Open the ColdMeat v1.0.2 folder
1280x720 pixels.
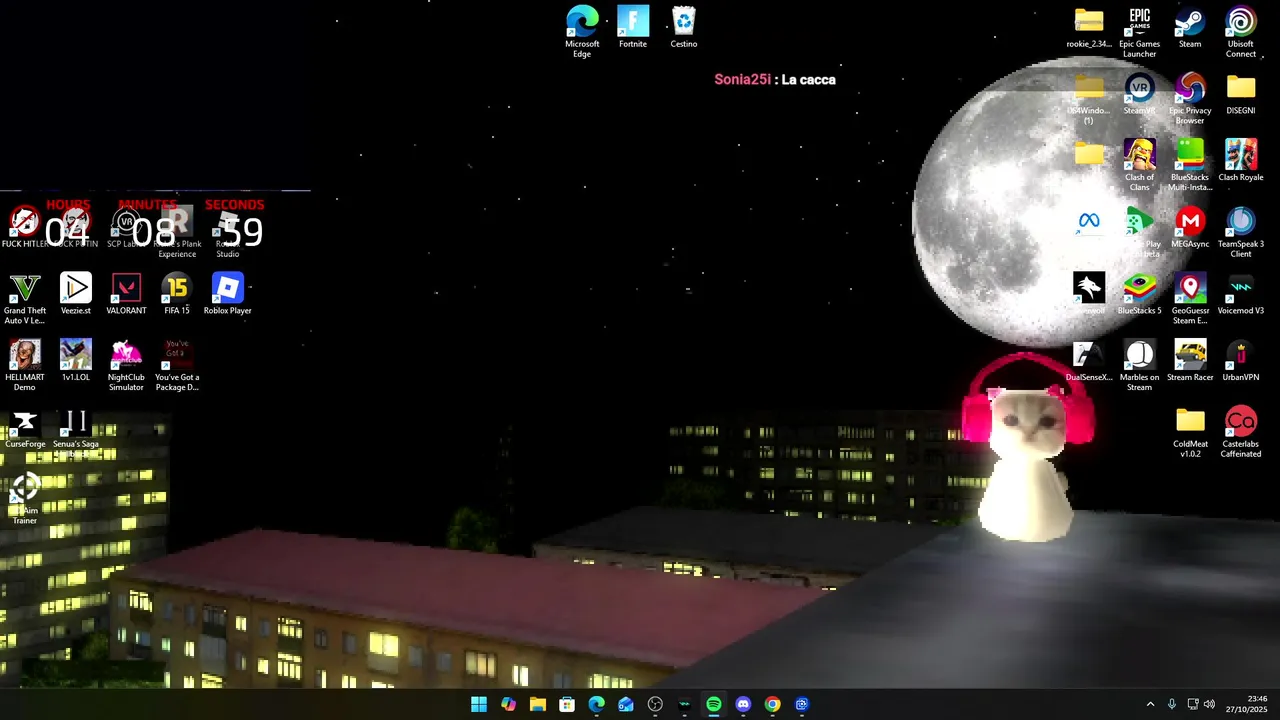click(1190, 433)
